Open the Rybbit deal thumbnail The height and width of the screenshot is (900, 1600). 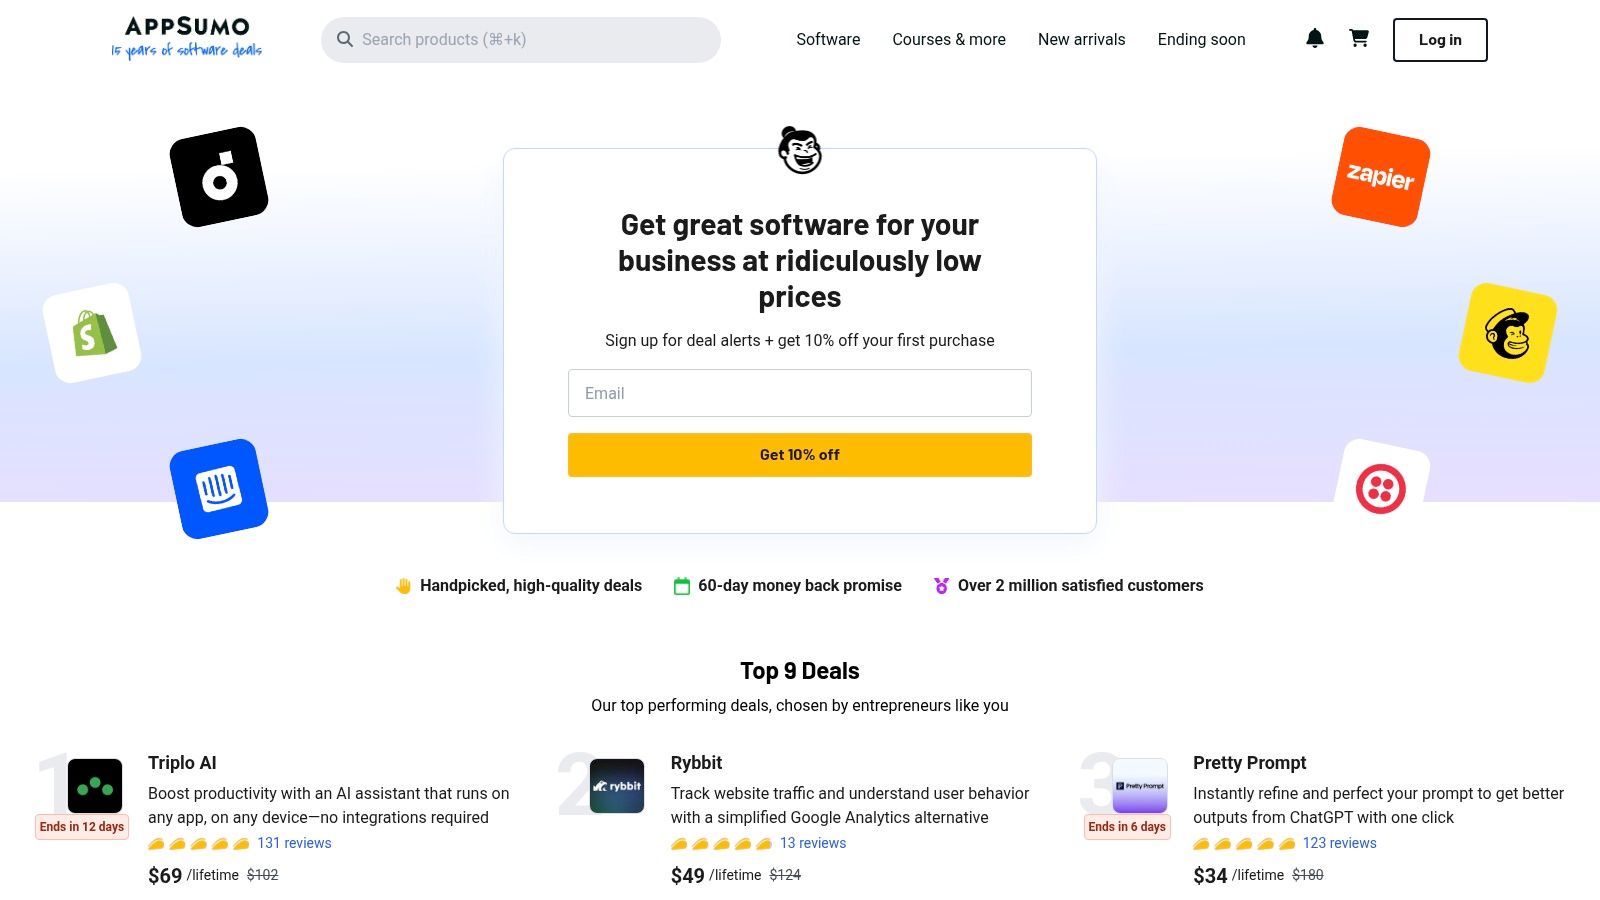click(616, 787)
